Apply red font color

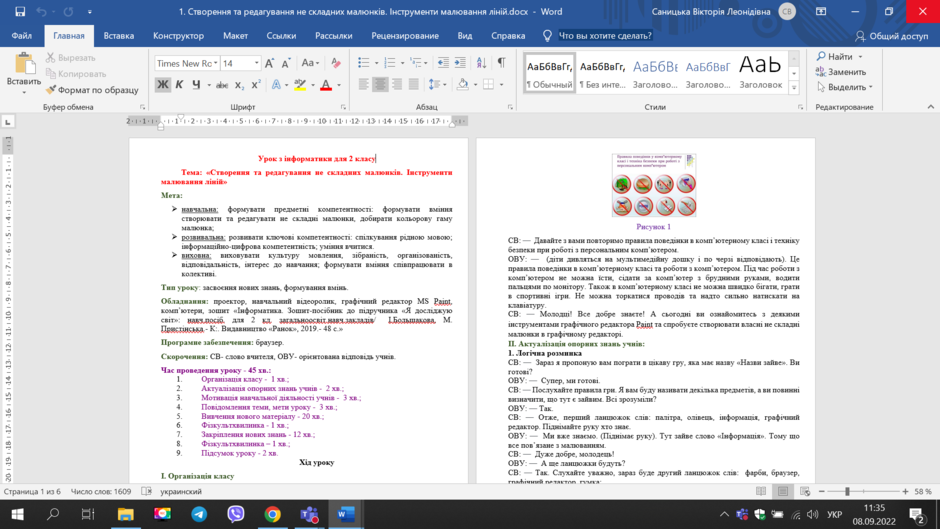326,85
